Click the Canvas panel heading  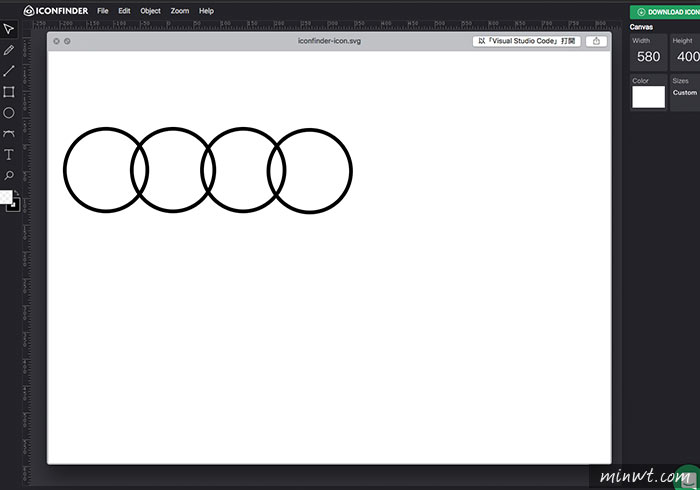pyautogui.click(x=641, y=27)
